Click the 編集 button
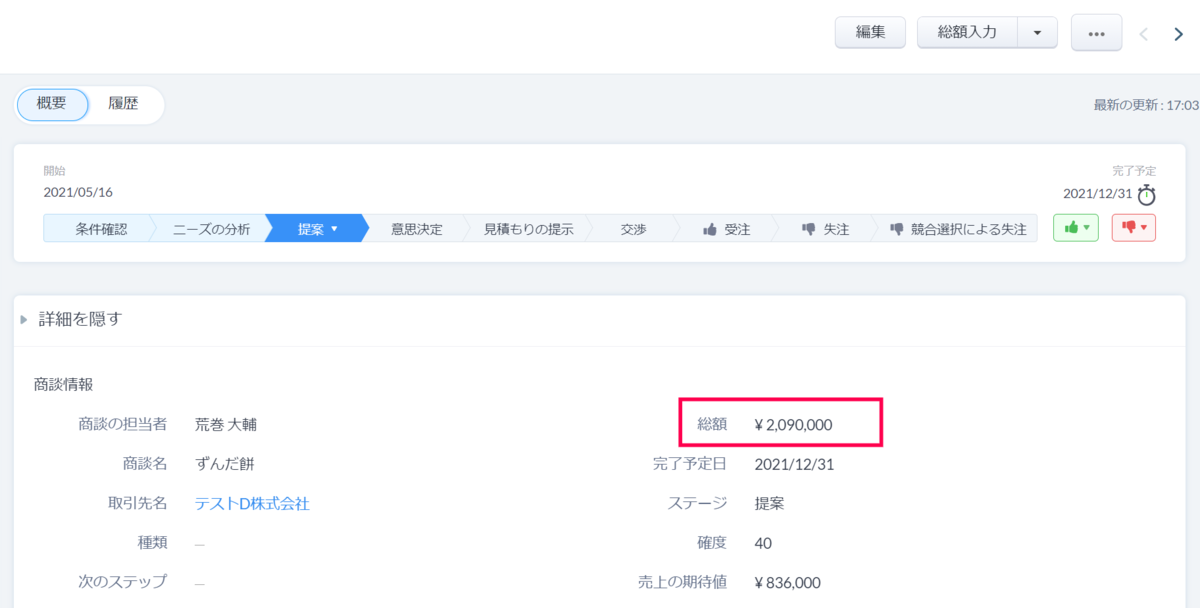Image resolution: width=1200 pixels, height=608 pixels. (x=870, y=32)
